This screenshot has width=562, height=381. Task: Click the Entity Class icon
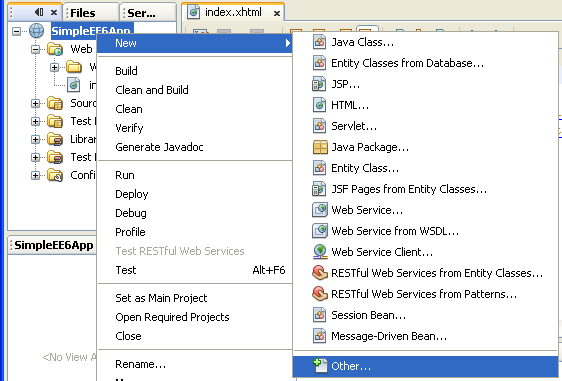319,168
